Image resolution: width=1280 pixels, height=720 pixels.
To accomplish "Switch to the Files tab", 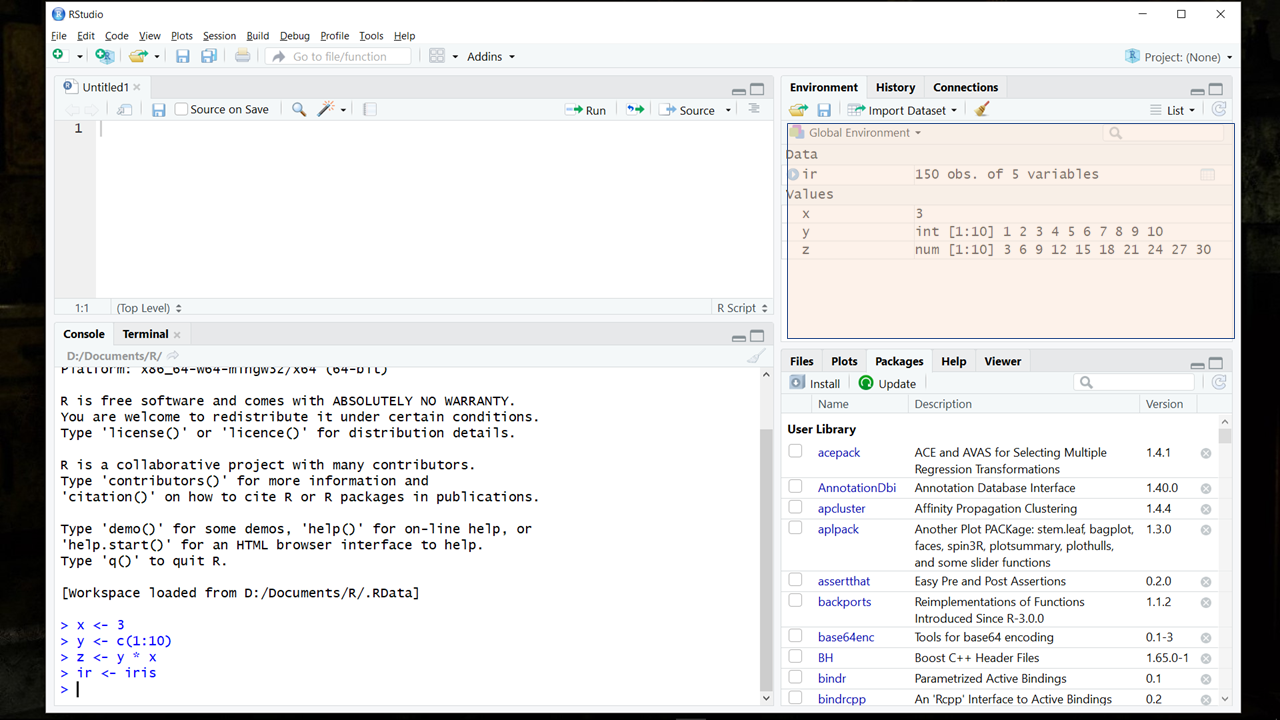I will (x=802, y=361).
